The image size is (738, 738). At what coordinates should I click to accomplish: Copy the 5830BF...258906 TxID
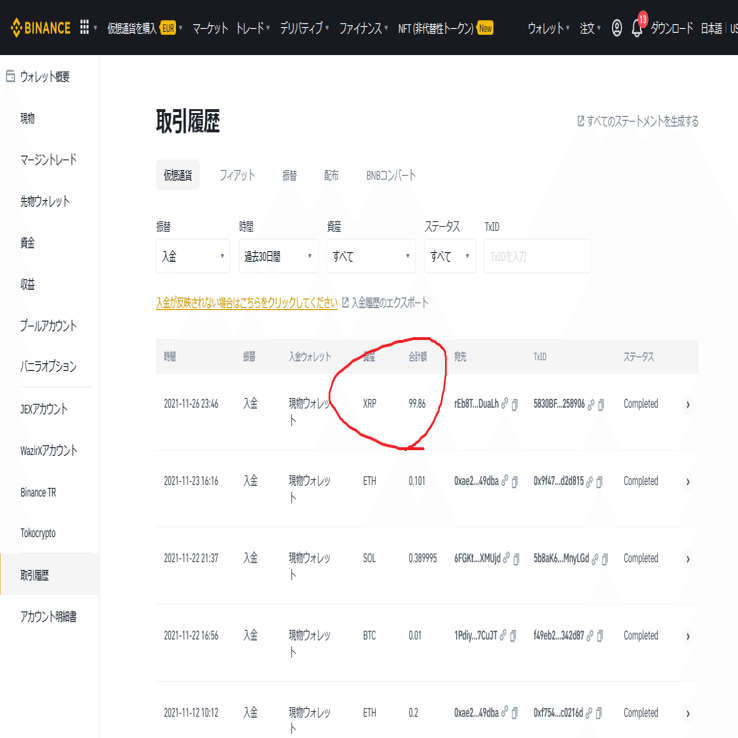tap(601, 404)
